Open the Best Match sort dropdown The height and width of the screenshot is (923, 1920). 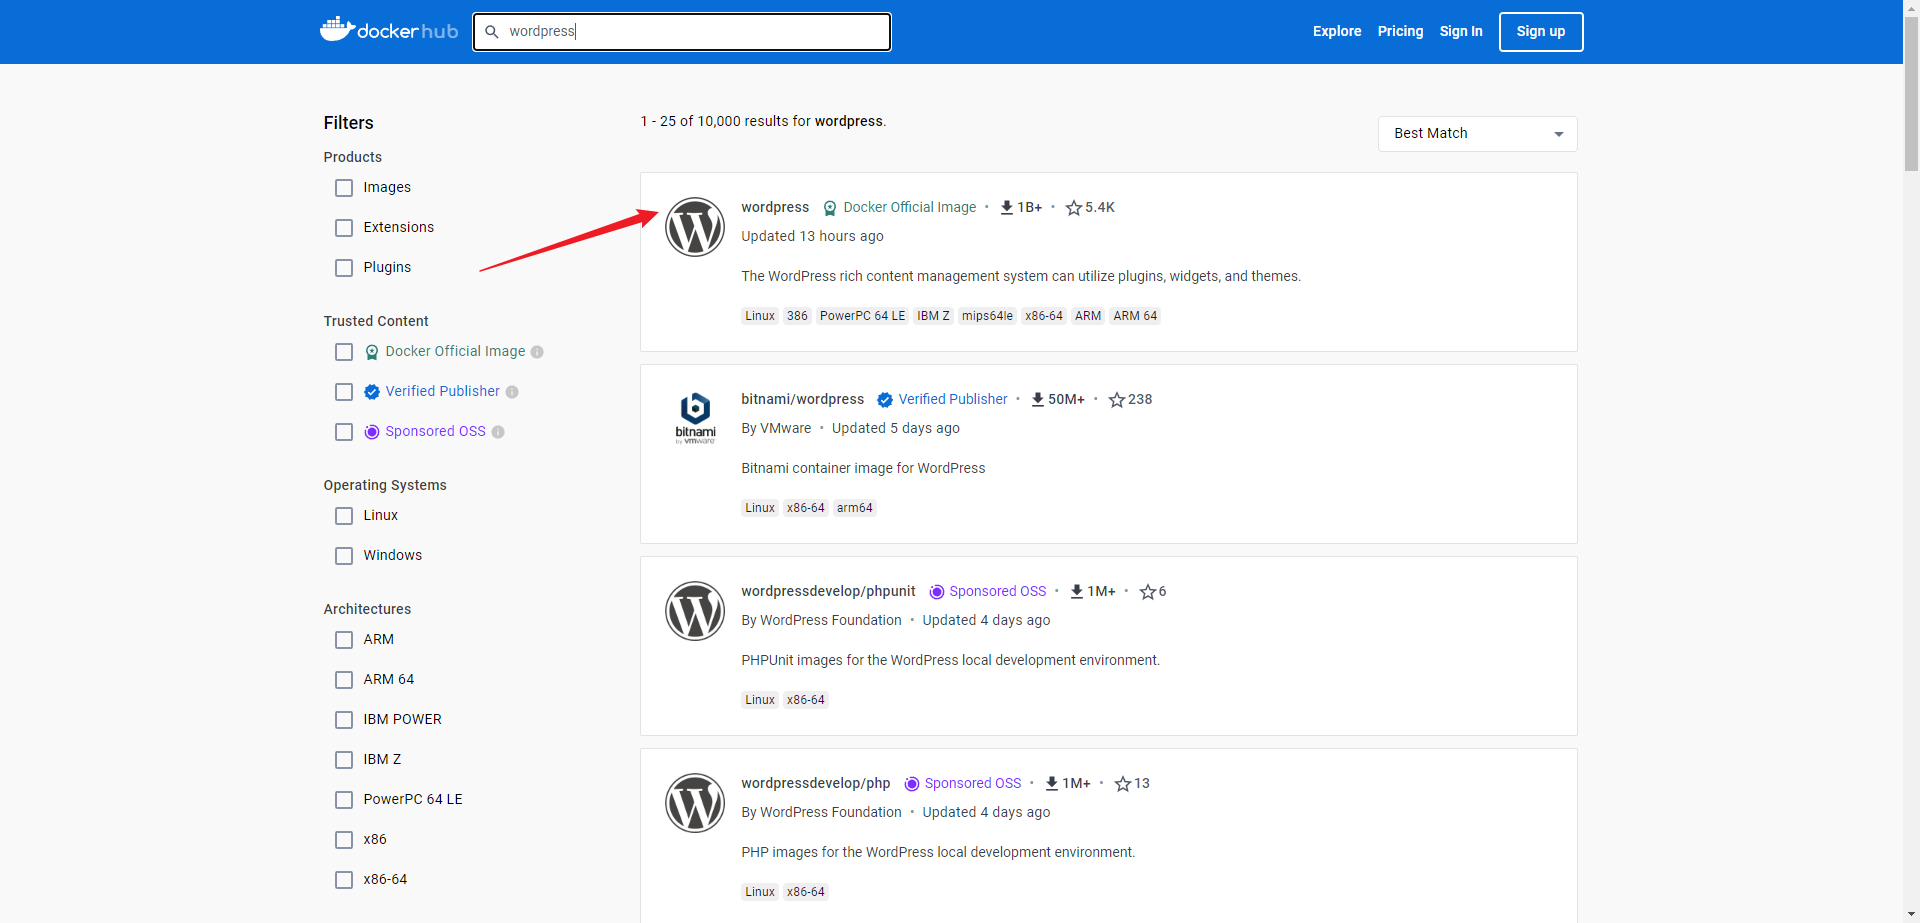point(1477,134)
